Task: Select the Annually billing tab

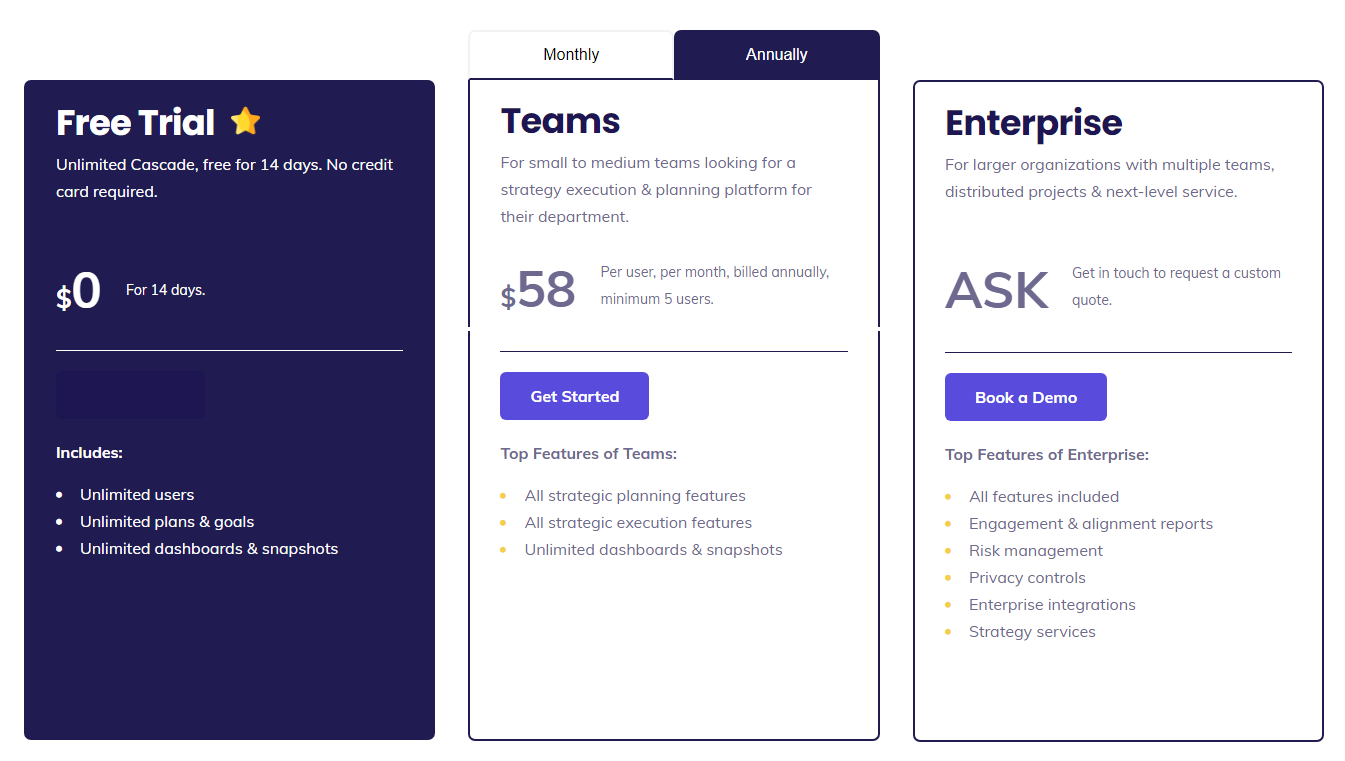Action: 777,55
